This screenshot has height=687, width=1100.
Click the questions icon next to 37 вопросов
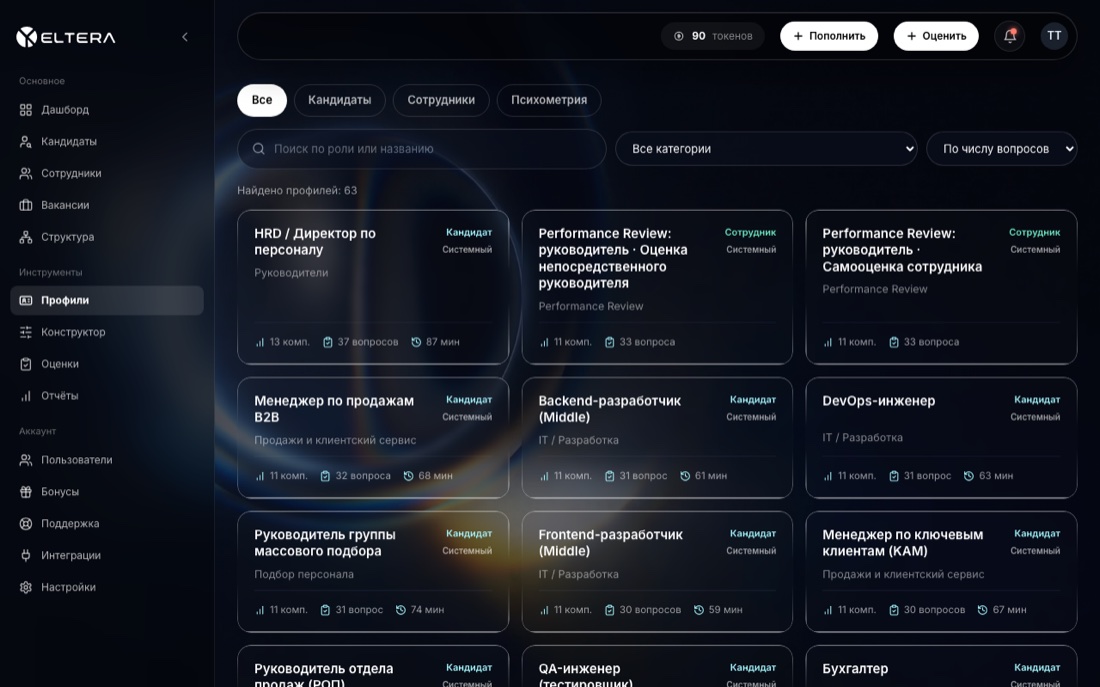328,342
